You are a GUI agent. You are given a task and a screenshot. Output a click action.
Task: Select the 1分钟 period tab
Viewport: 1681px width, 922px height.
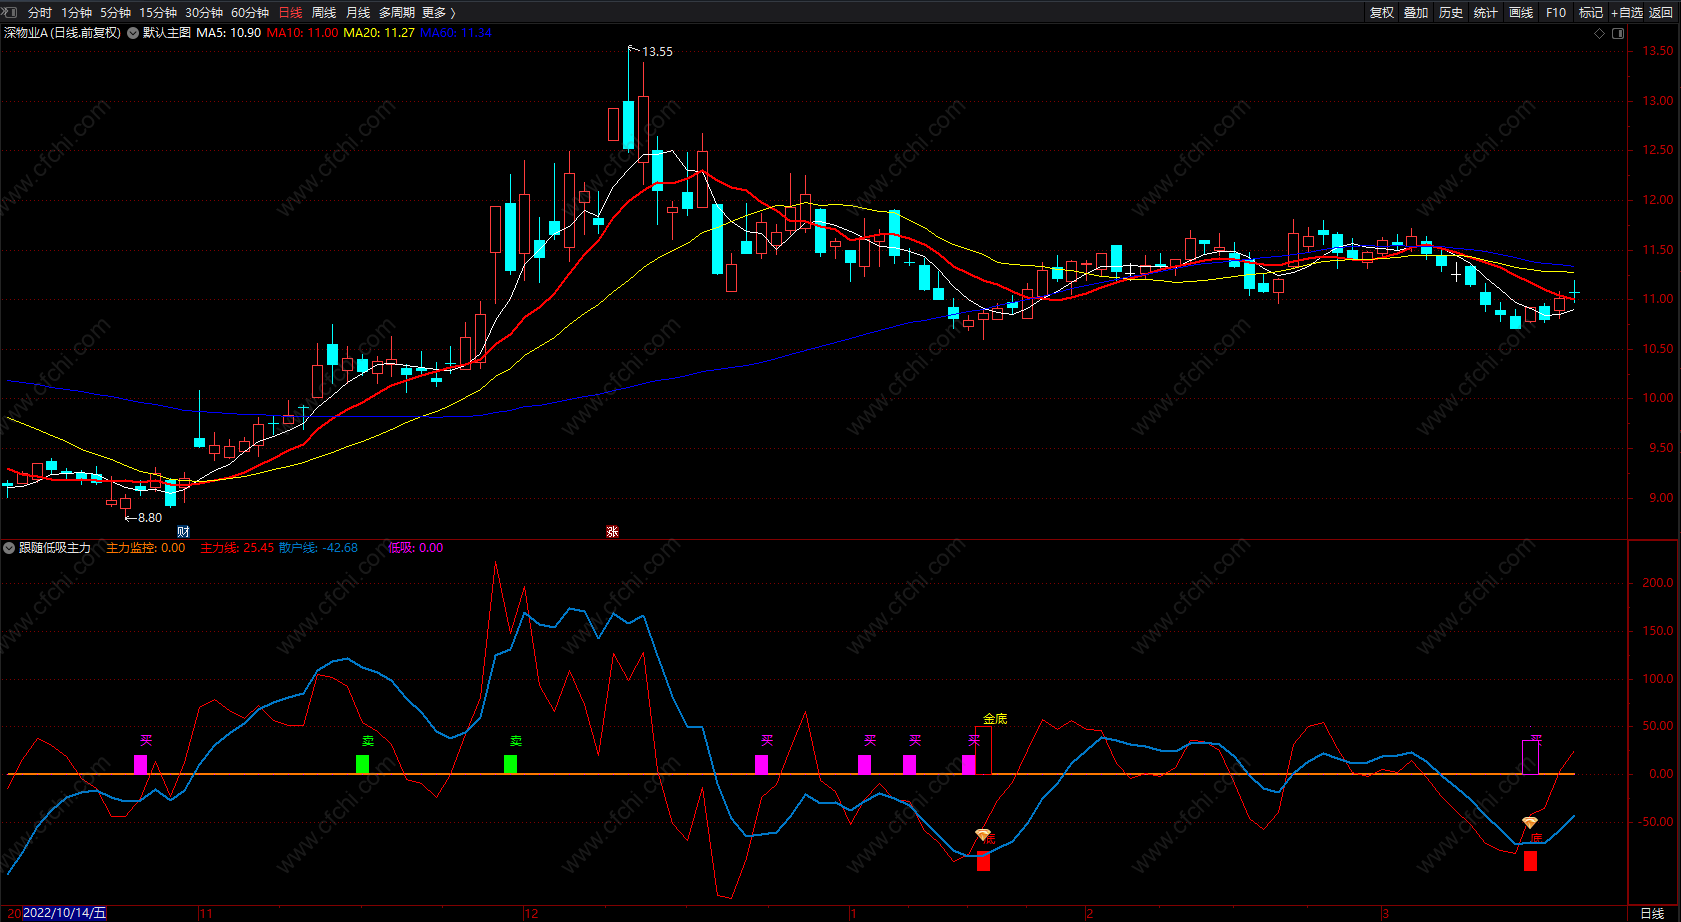77,13
